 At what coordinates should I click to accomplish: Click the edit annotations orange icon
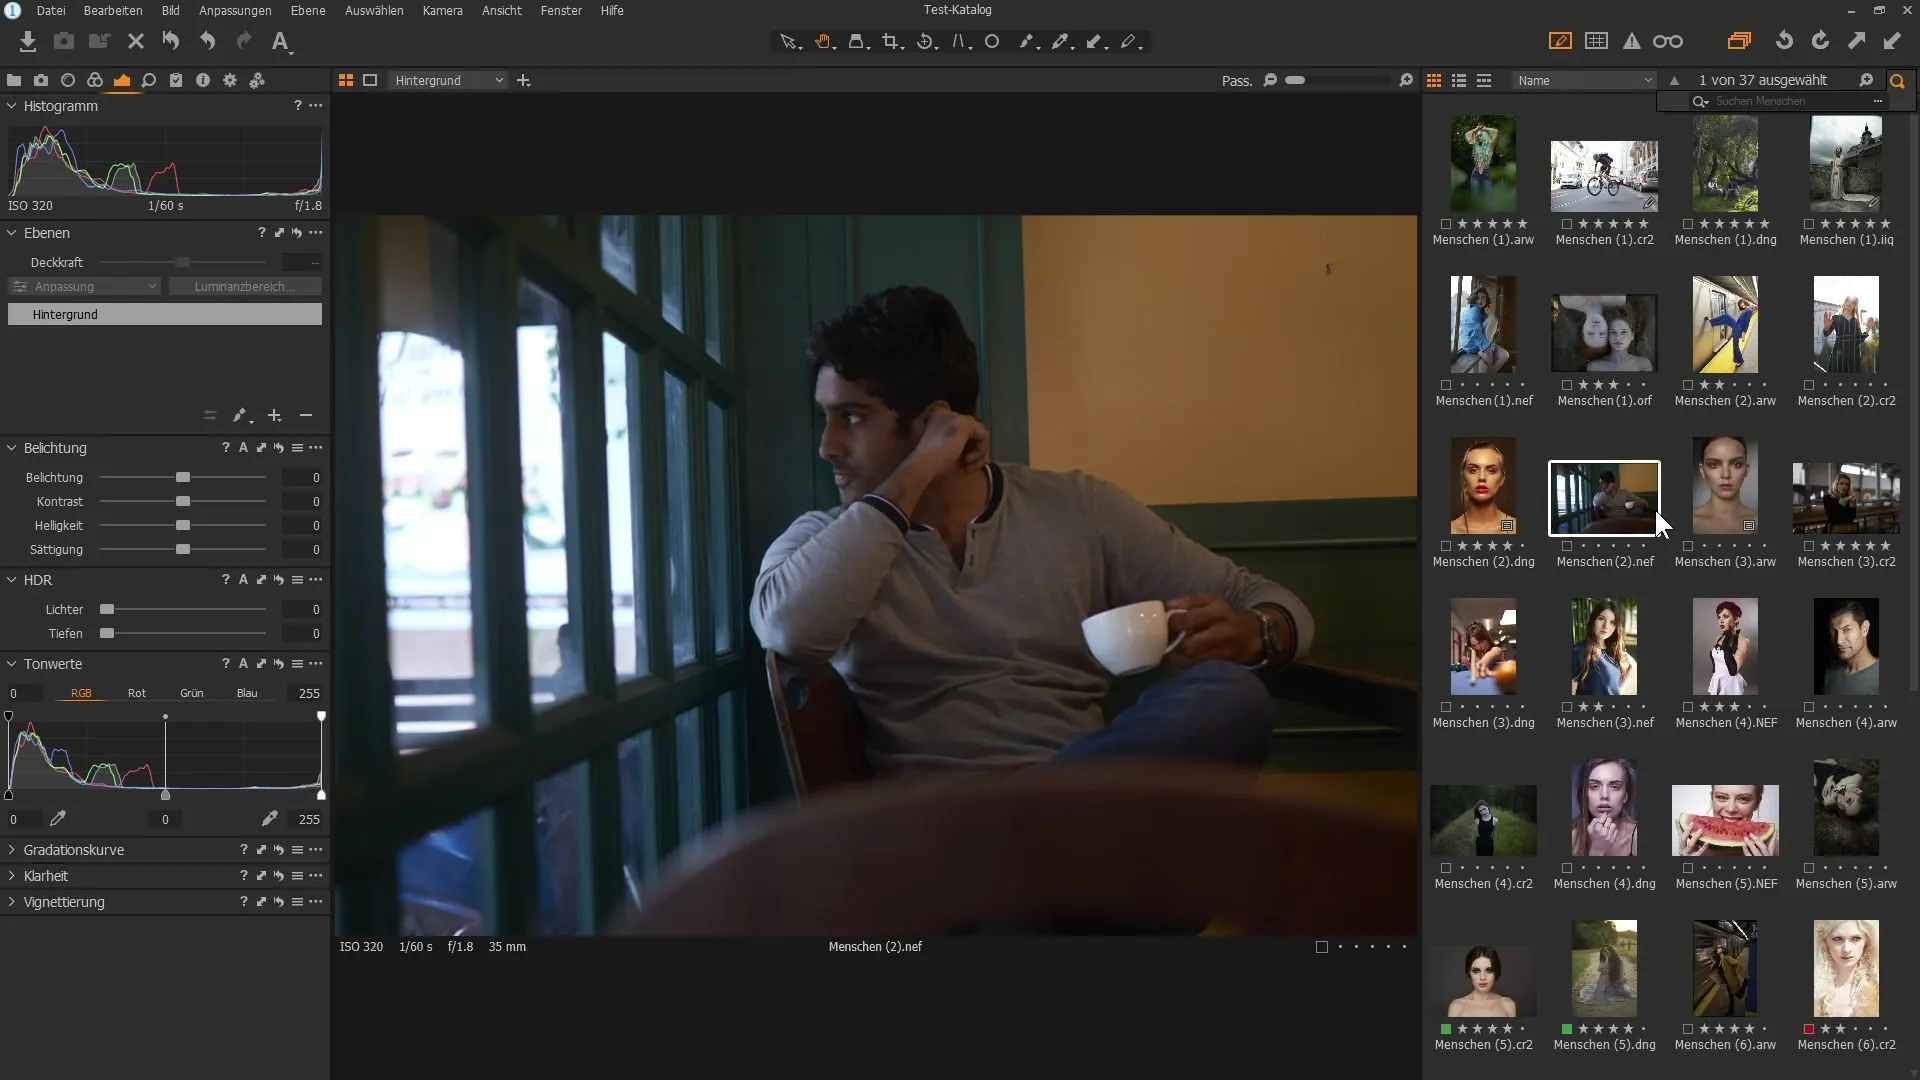[x=1560, y=41]
